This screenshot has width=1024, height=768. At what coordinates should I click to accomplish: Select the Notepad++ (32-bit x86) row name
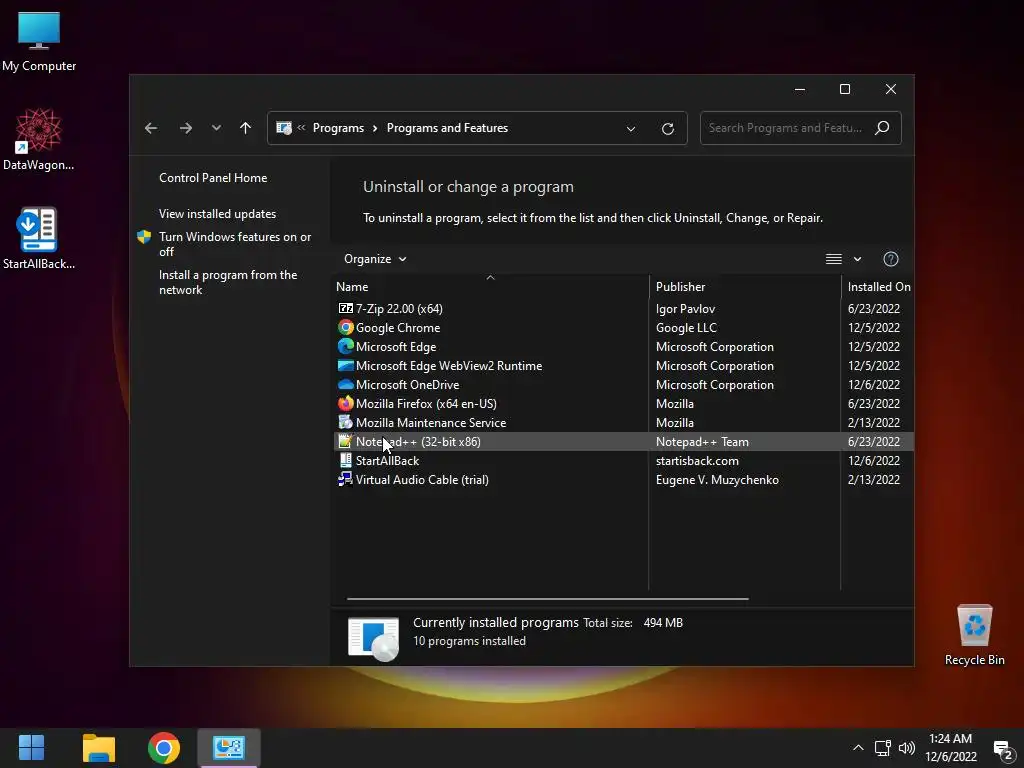pos(418,441)
